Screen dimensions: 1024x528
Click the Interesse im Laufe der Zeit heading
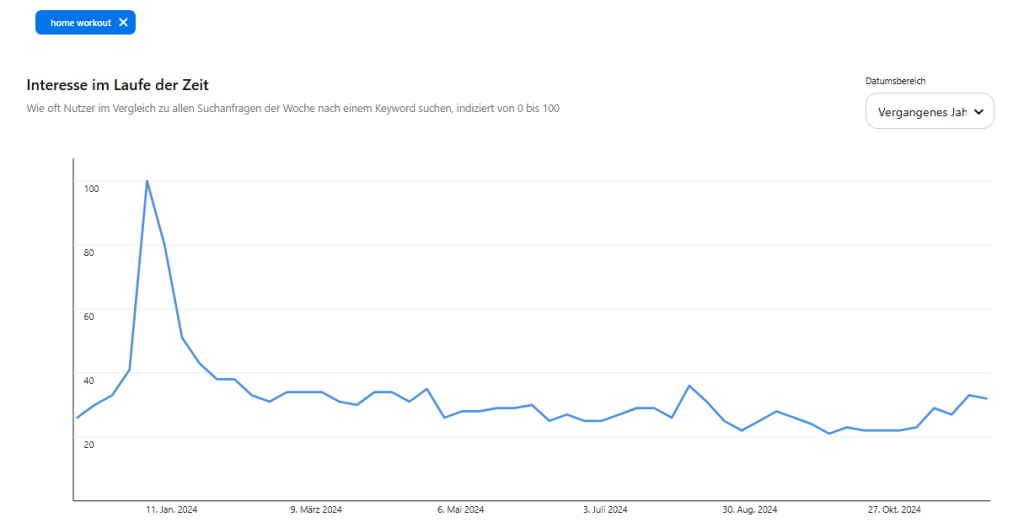point(117,85)
